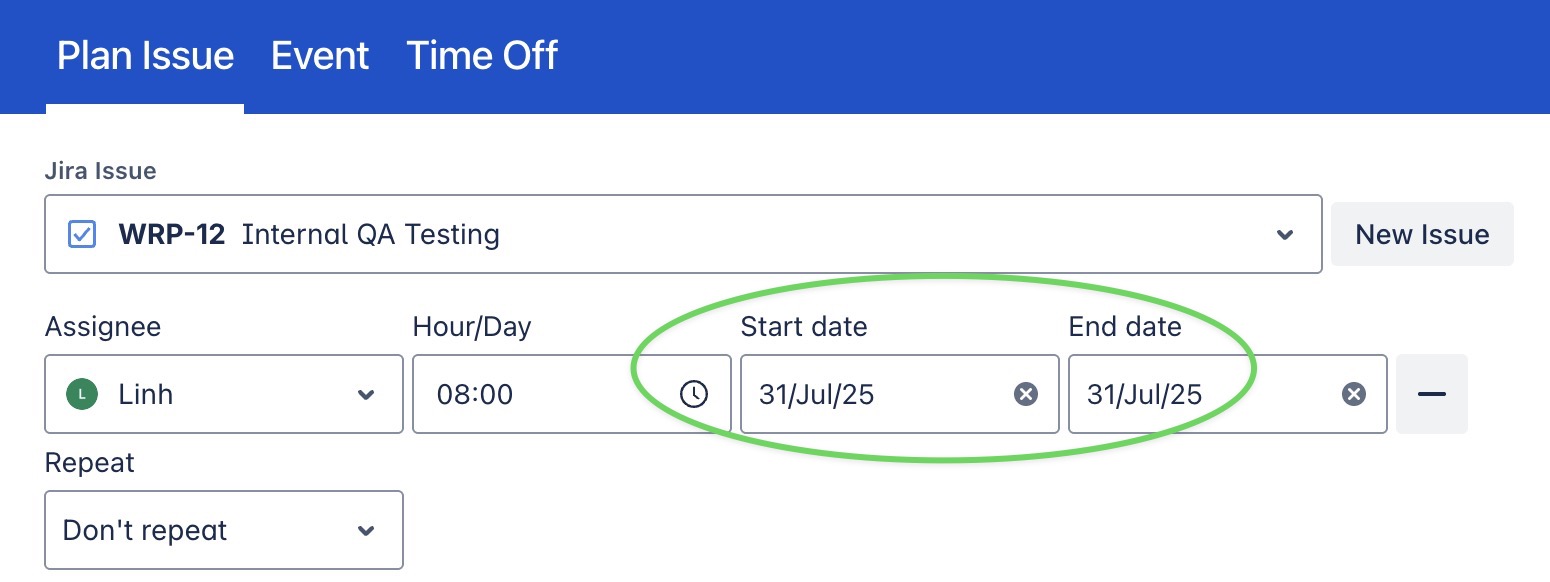Image resolution: width=1550 pixels, height=582 pixels.
Task: Click the blue task-type icon beside WRP-12
Action: 81,235
